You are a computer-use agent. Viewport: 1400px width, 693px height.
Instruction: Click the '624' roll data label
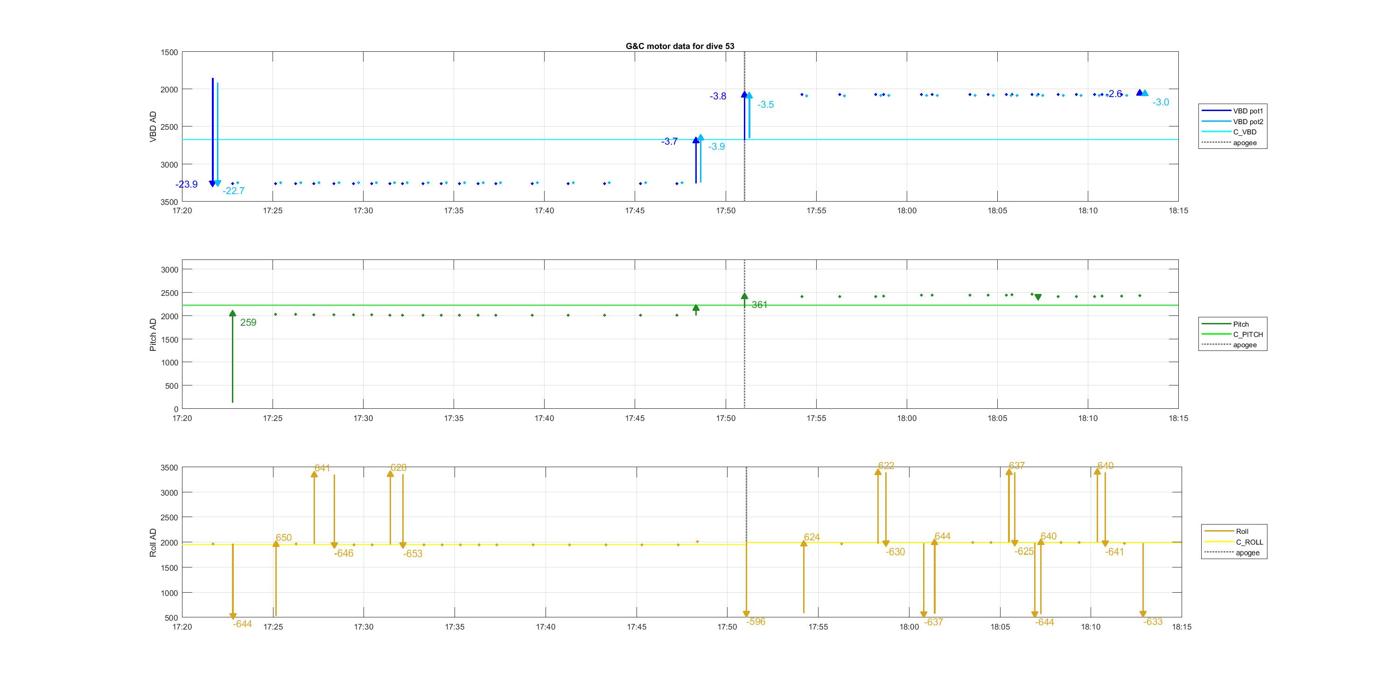coord(812,538)
